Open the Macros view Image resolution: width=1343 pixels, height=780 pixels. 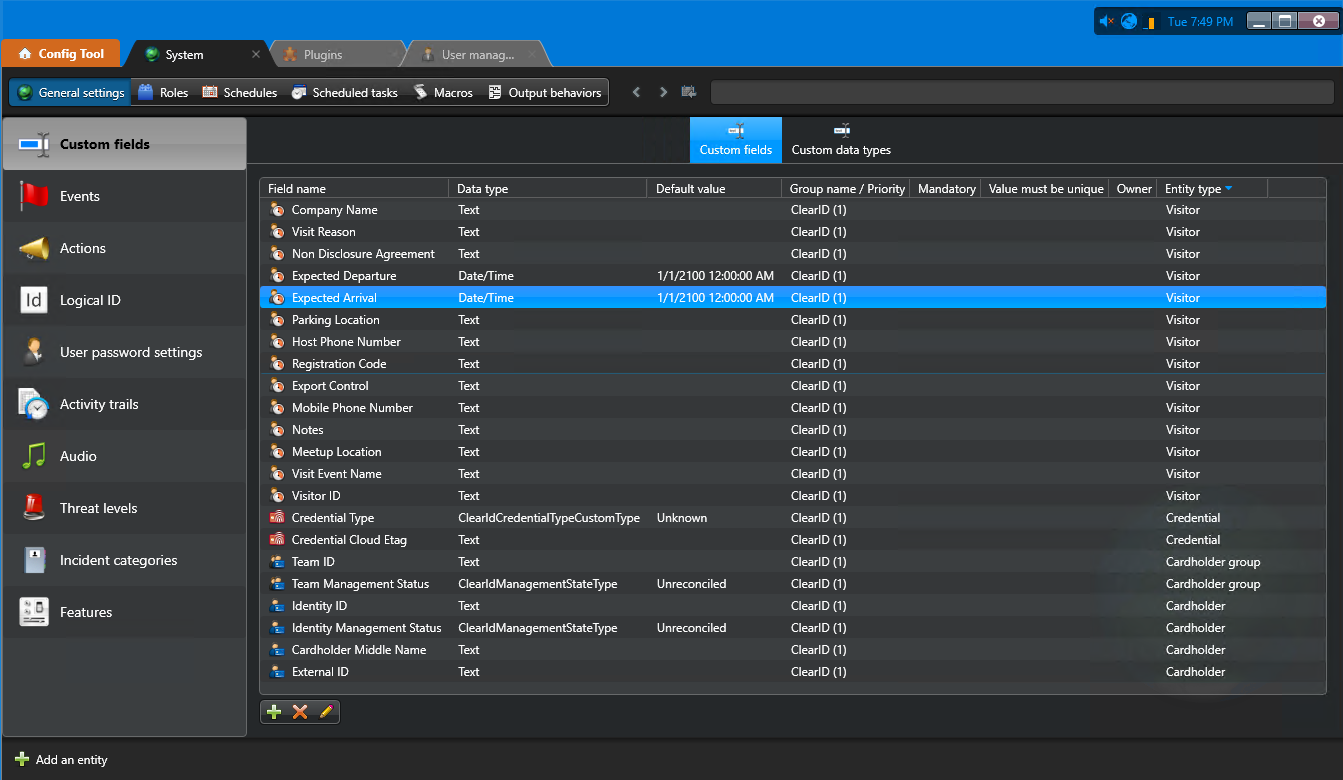(443, 91)
